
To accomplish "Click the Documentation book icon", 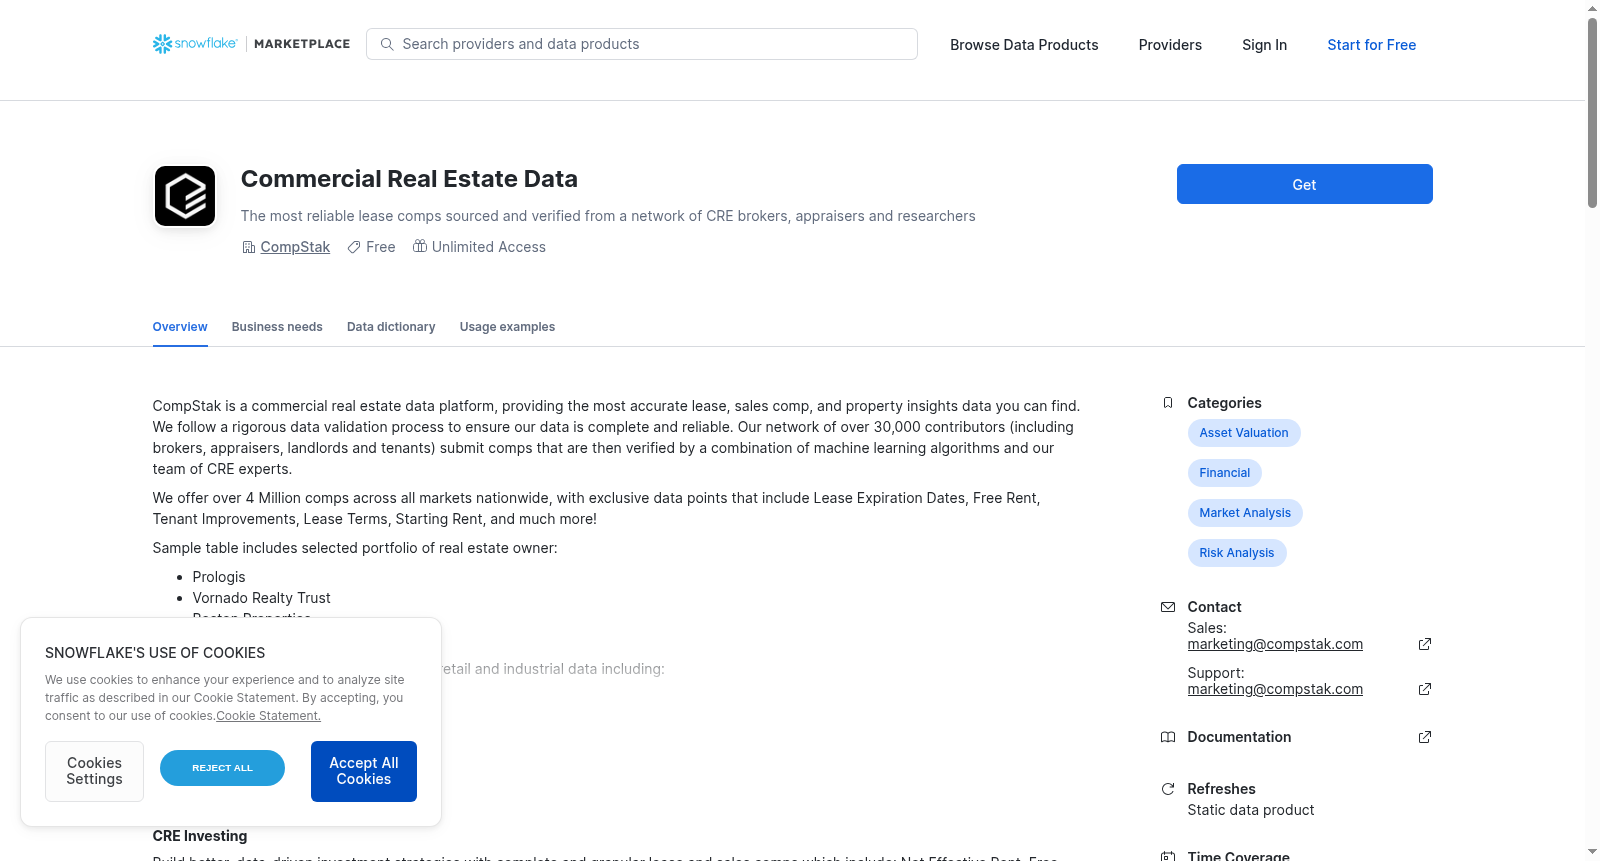I will click(x=1168, y=737).
